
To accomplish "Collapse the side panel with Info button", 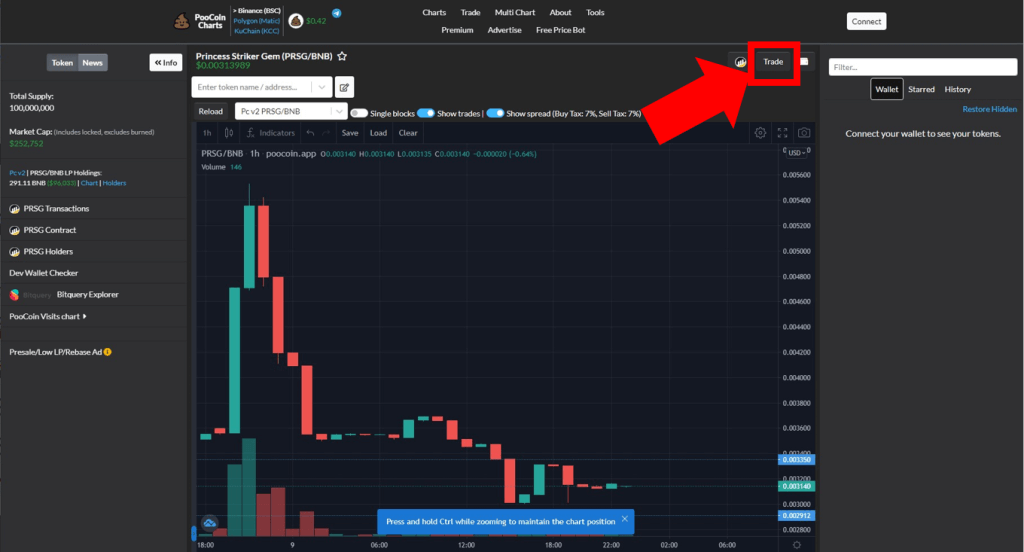I will click(x=166, y=63).
